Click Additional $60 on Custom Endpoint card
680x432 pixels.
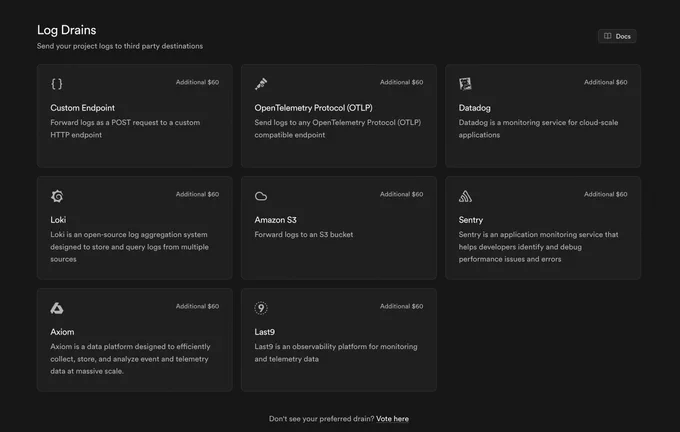coord(197,82)
